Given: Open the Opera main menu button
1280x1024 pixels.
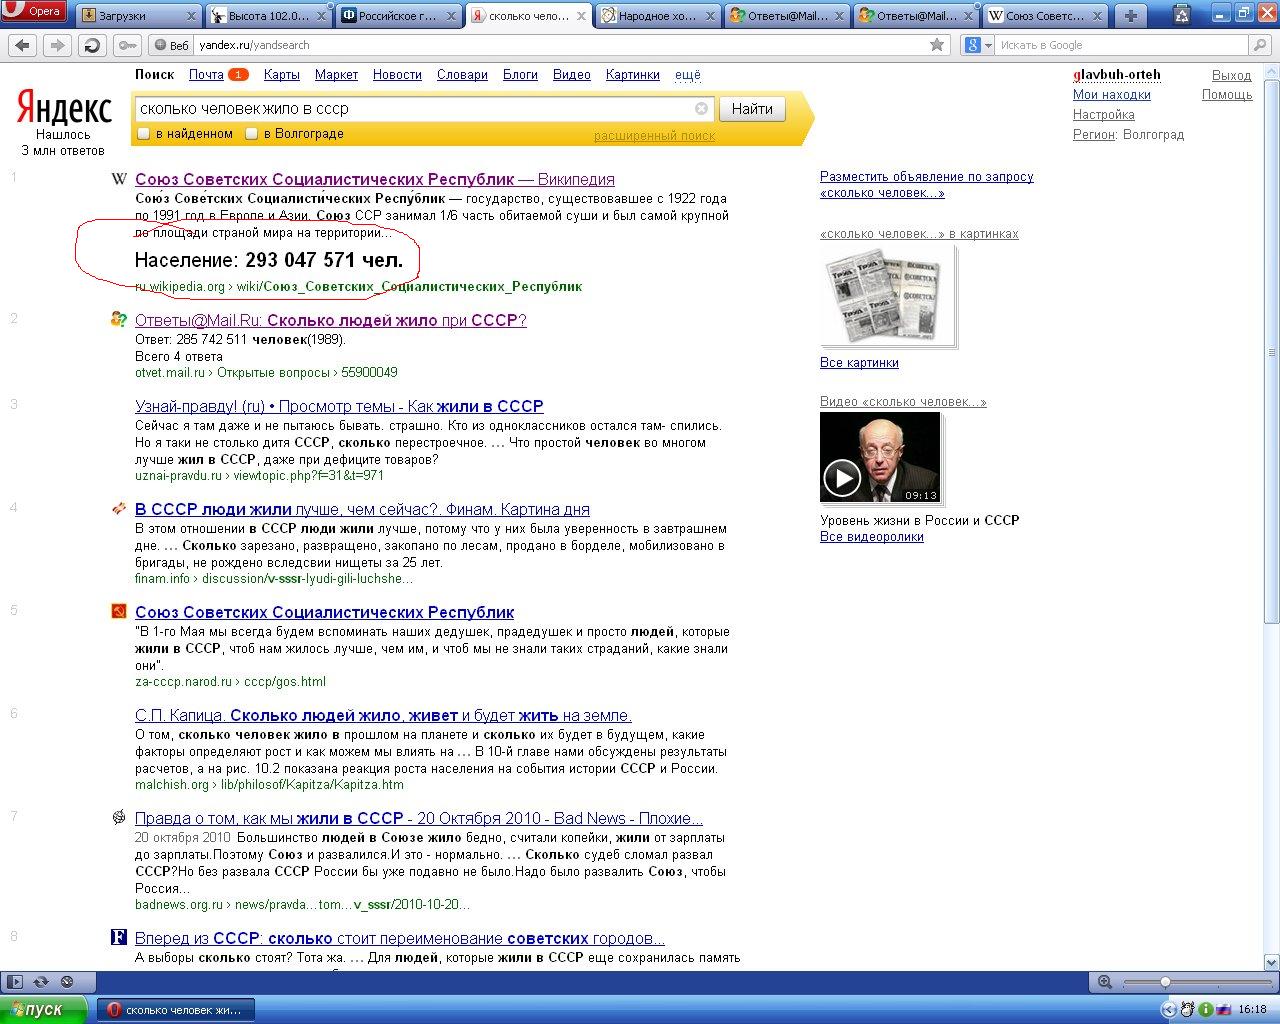Looking at the screenshot, I should click(x=35, y=12).
